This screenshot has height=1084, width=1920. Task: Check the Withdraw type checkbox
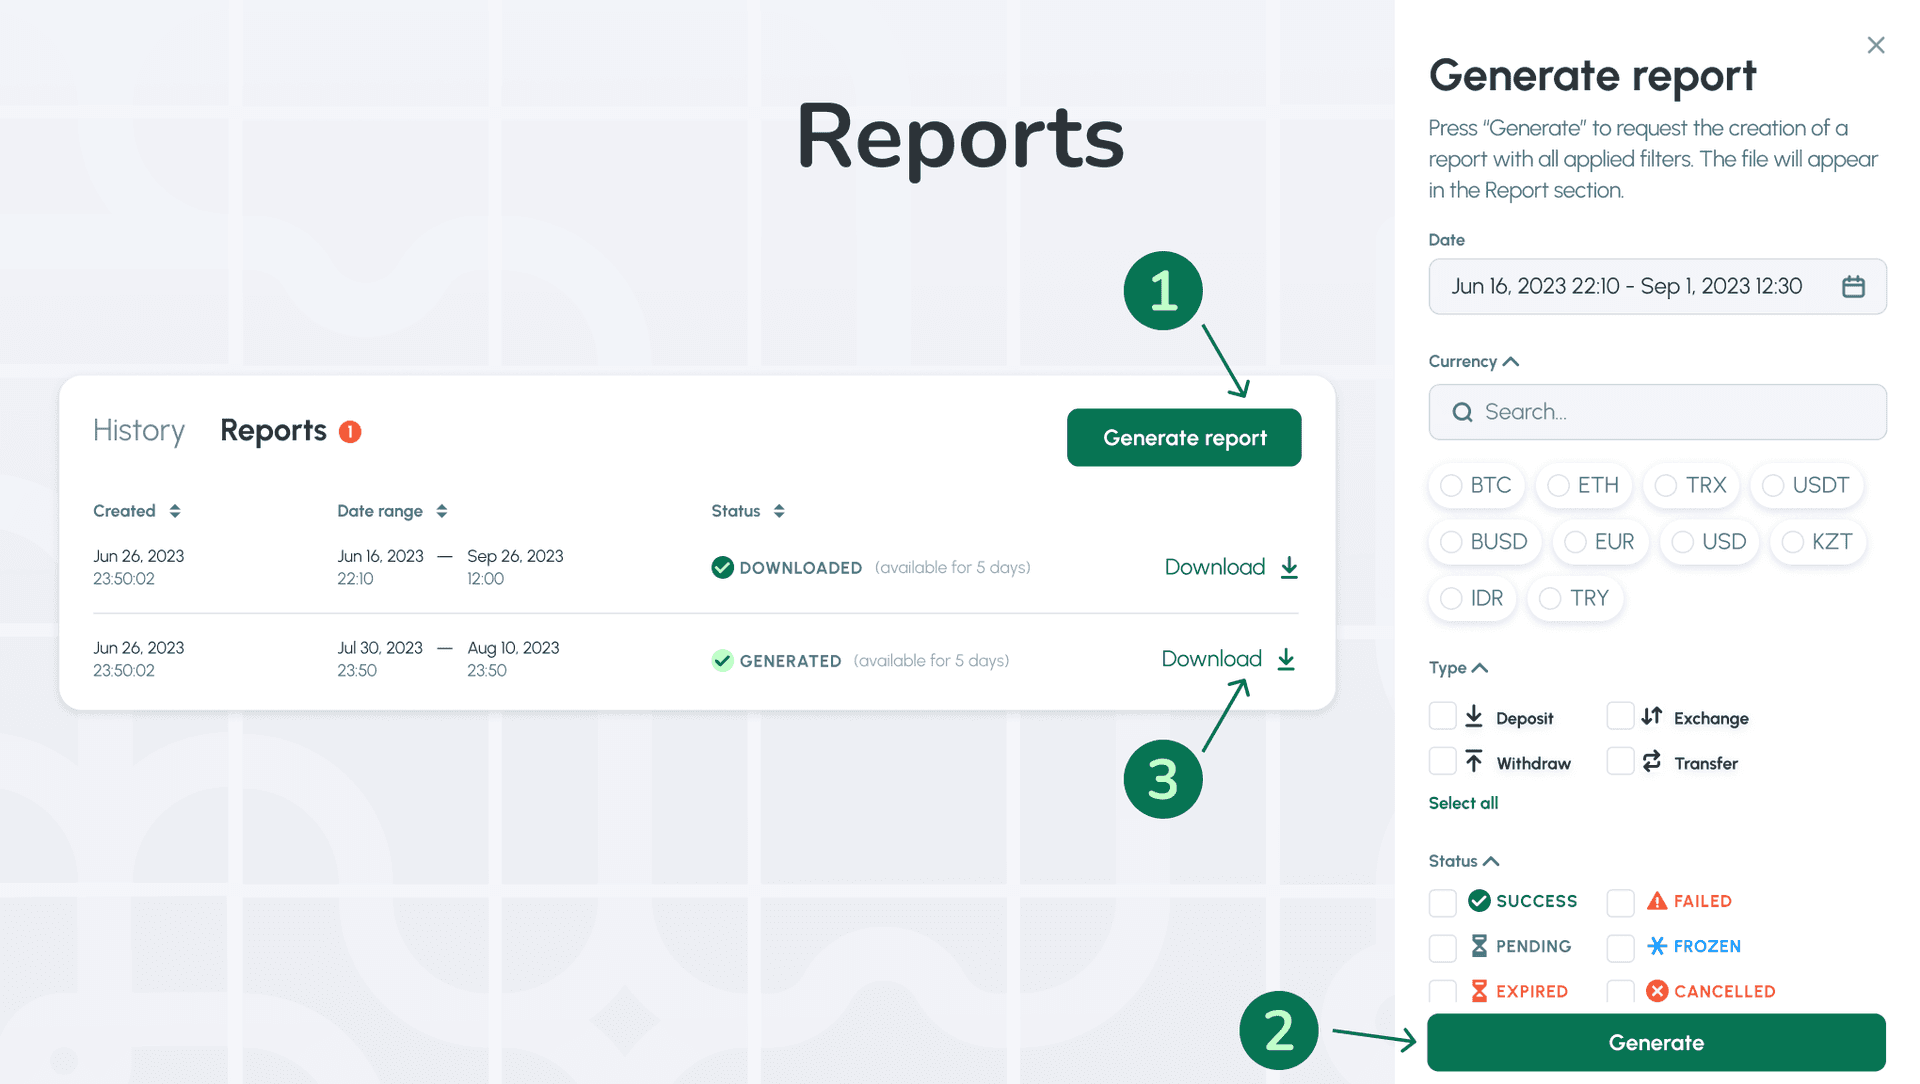[x=1442, y=761]
